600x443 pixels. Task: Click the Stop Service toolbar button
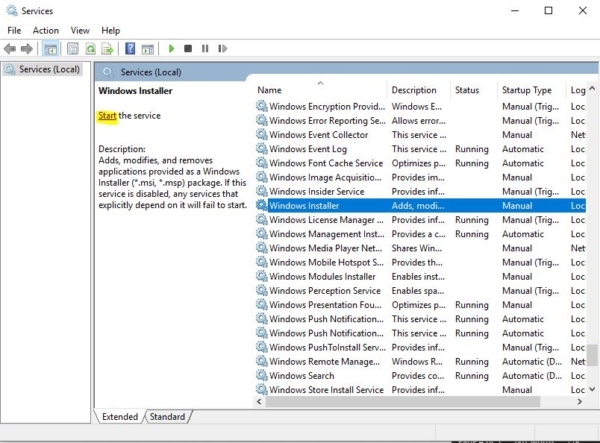click(x=188, y=49)
